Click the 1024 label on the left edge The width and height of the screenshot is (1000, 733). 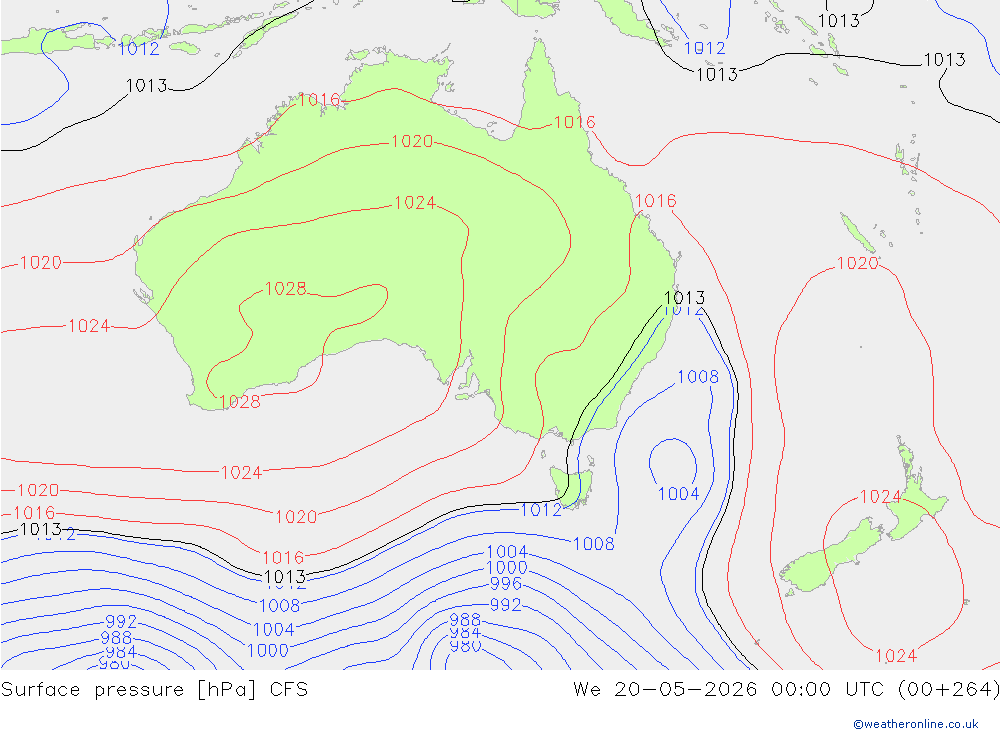pos(89,326)
